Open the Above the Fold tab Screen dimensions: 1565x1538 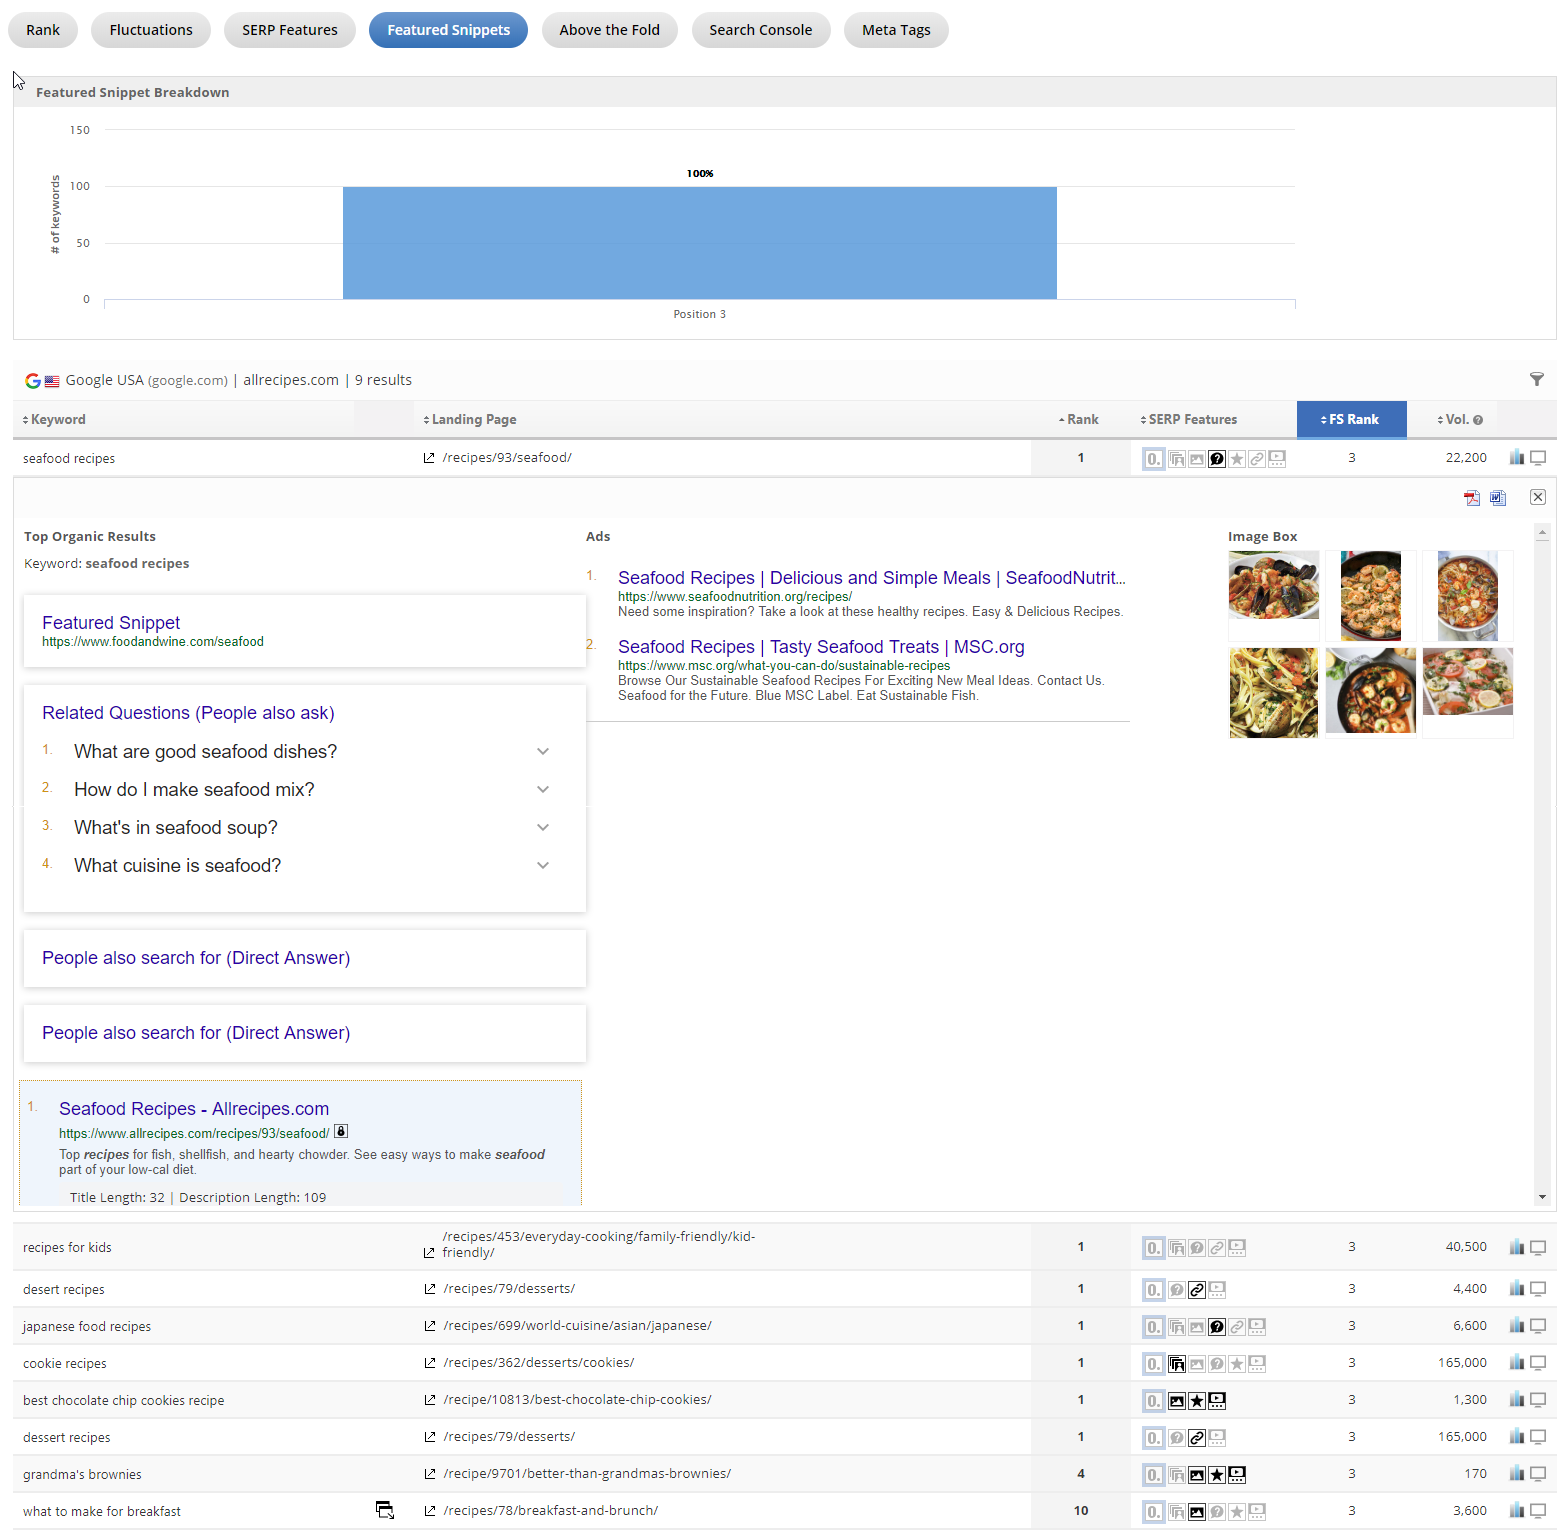(x=609, y=30)
